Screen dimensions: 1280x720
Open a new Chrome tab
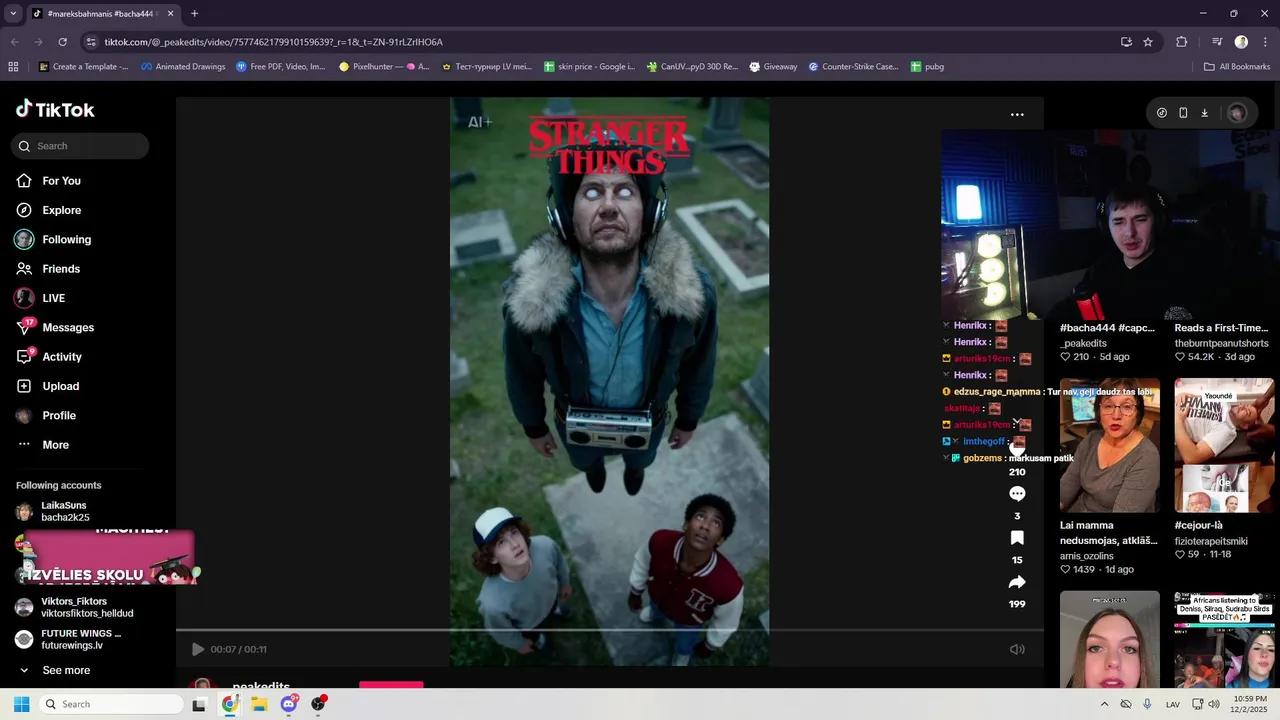[x=194, y=14]
